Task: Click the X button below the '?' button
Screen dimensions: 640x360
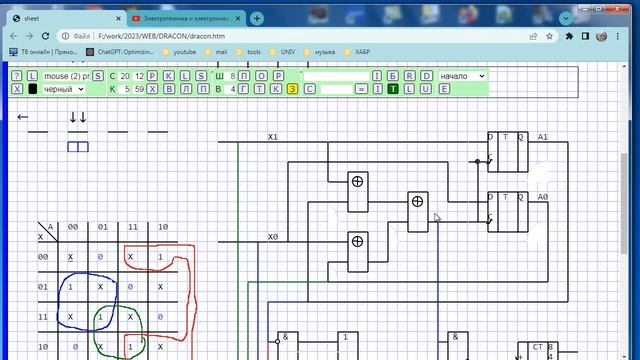Action: coord(17,89)
